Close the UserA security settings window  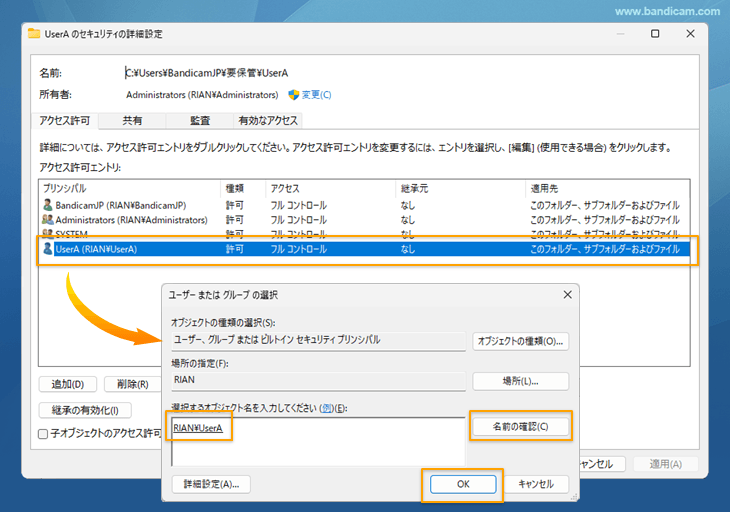tap(690, 34)
